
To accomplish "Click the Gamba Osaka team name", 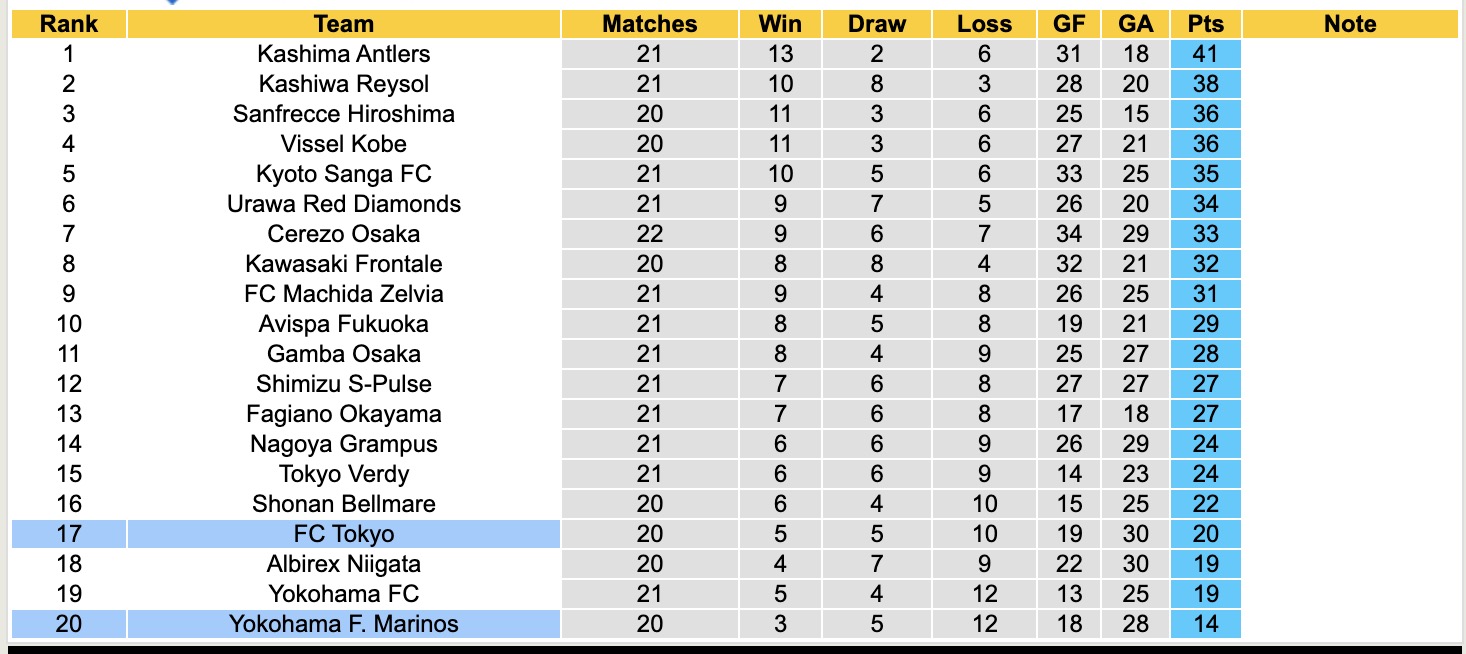I will (x=343, y=354).
